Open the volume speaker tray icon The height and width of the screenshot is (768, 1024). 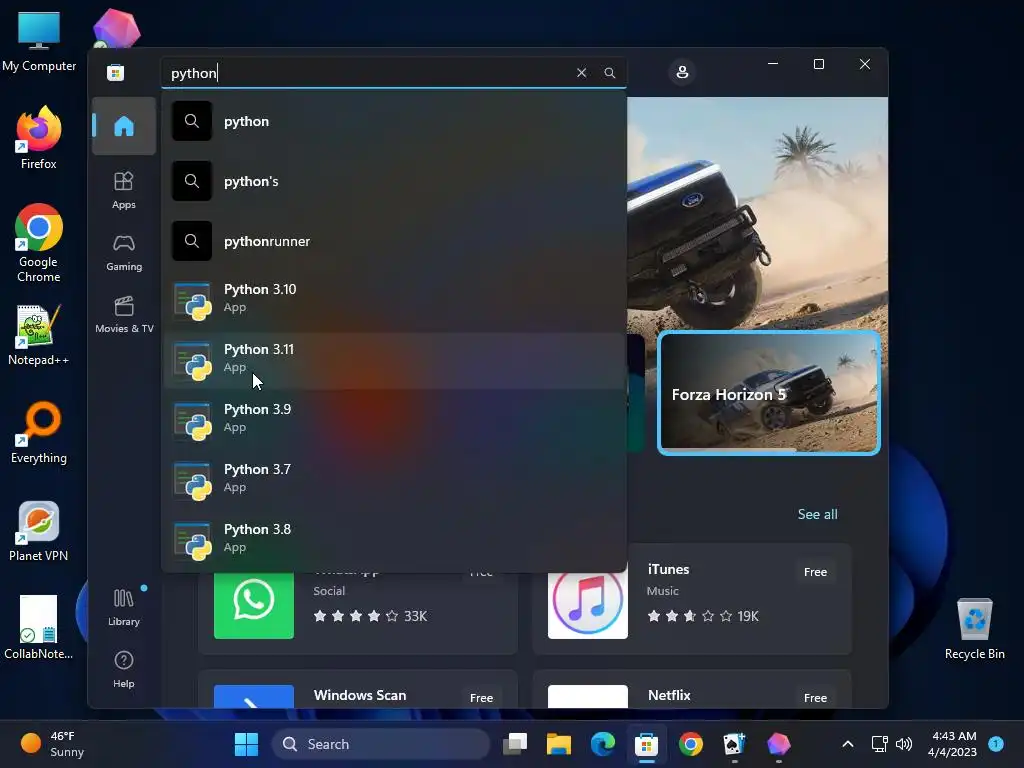click(x=904, y=744)
